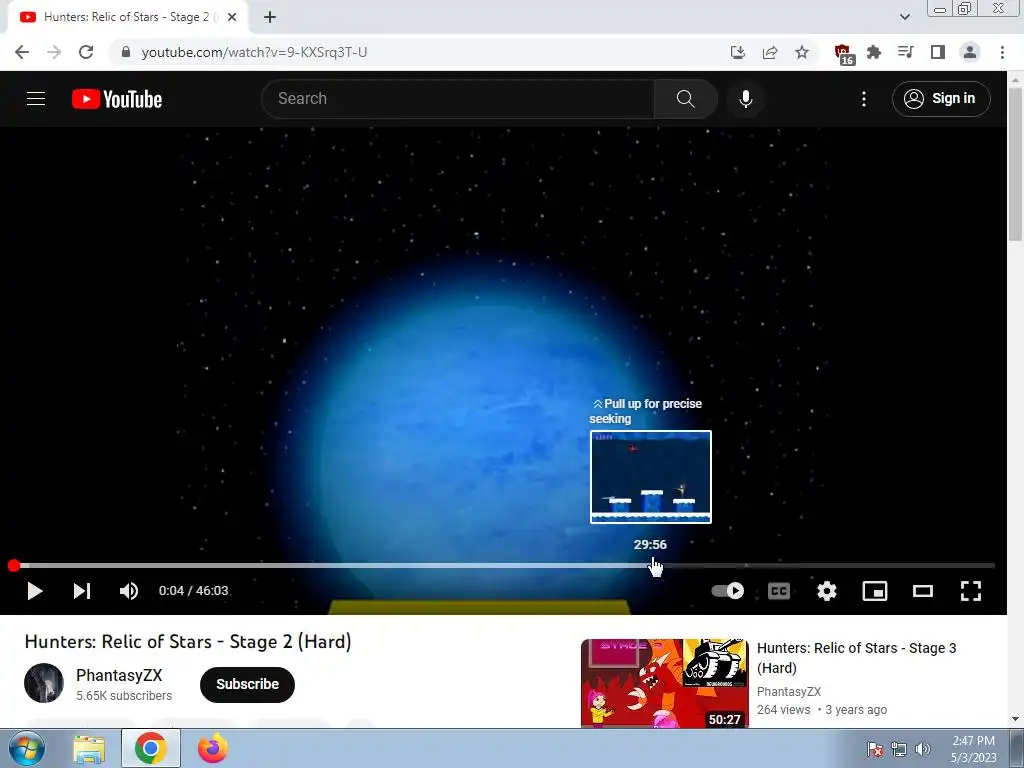Open the Extensions puzzle icon

click(x=874, y=52)
